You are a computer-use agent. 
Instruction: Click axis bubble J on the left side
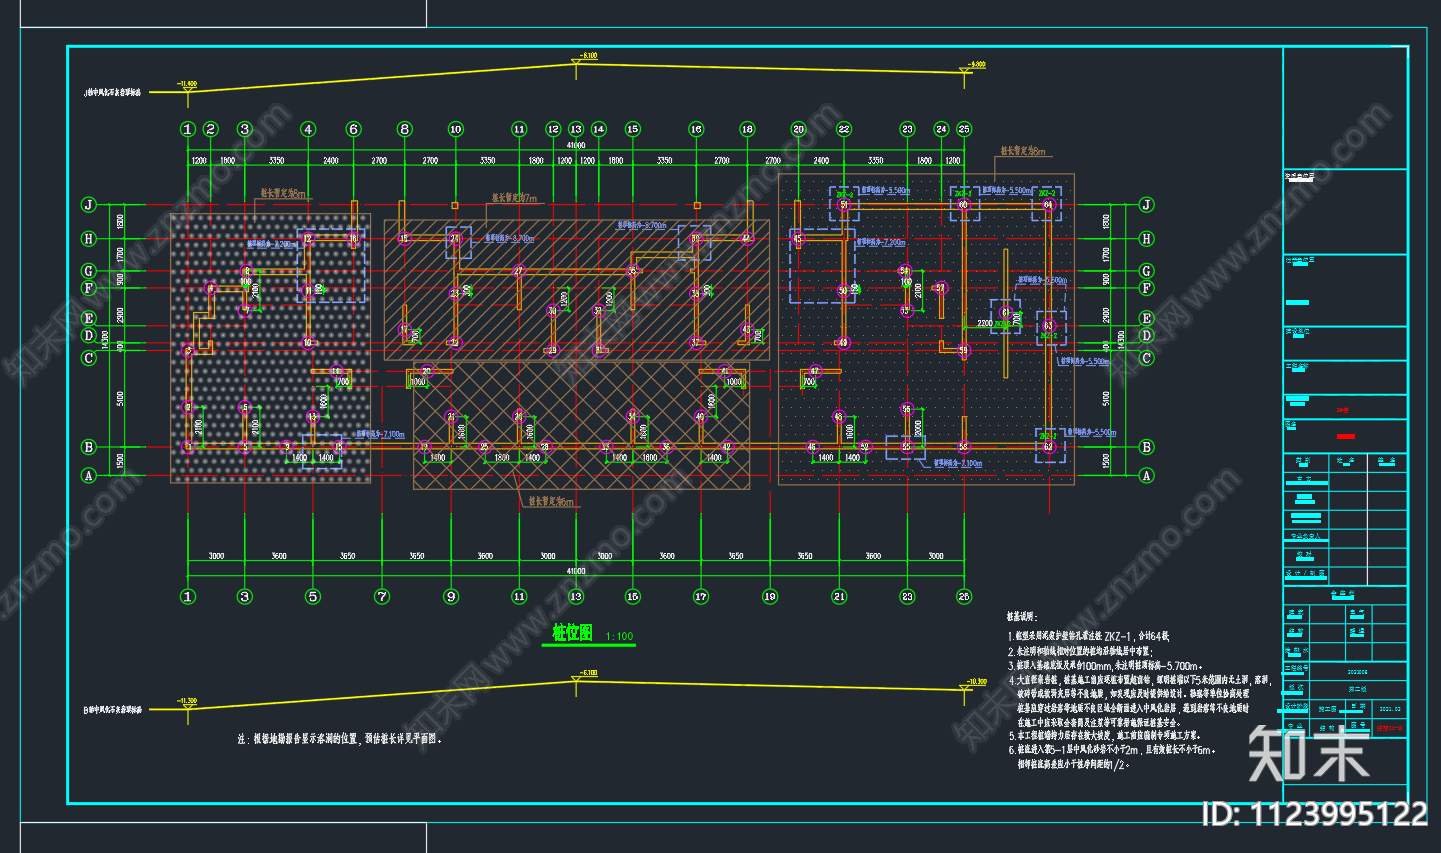click(88, 205)
